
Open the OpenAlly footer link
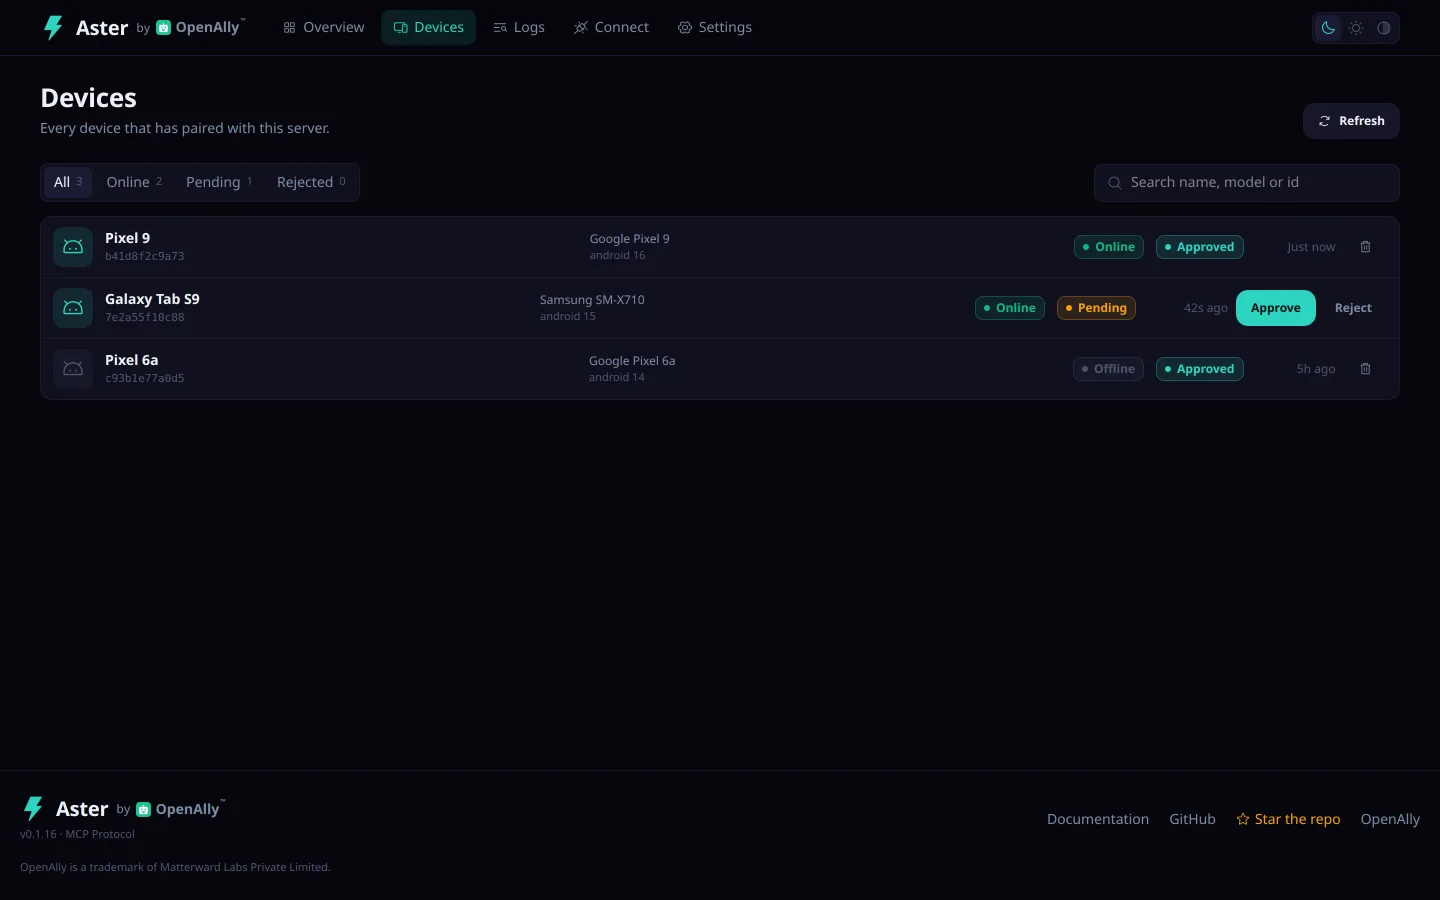pyautogui.click(x=1390, y=819)
